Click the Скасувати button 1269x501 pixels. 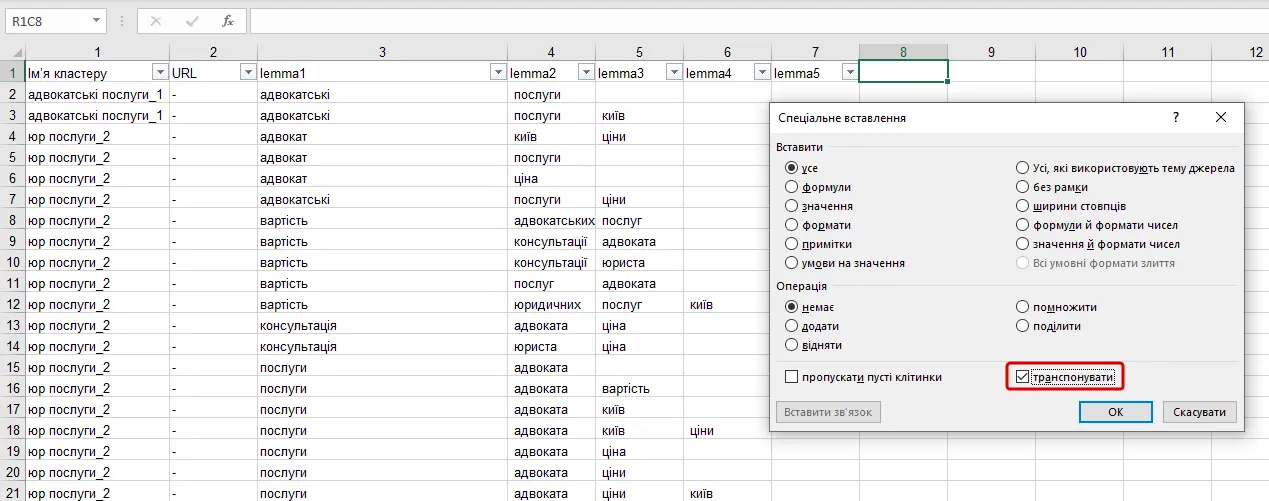click(1200, 412)
